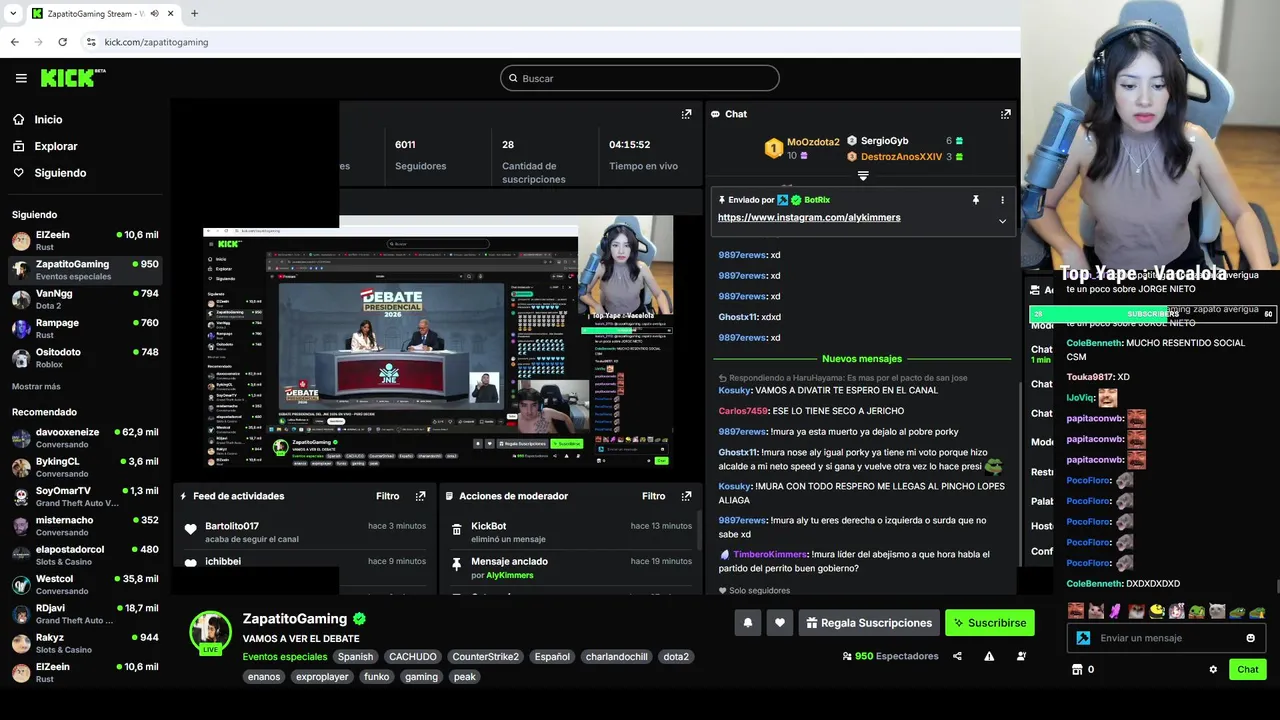The width and height of the screenshot is (1280, 720).
Task: Click the share icon below viewers
Action: (x=957, y=656)
